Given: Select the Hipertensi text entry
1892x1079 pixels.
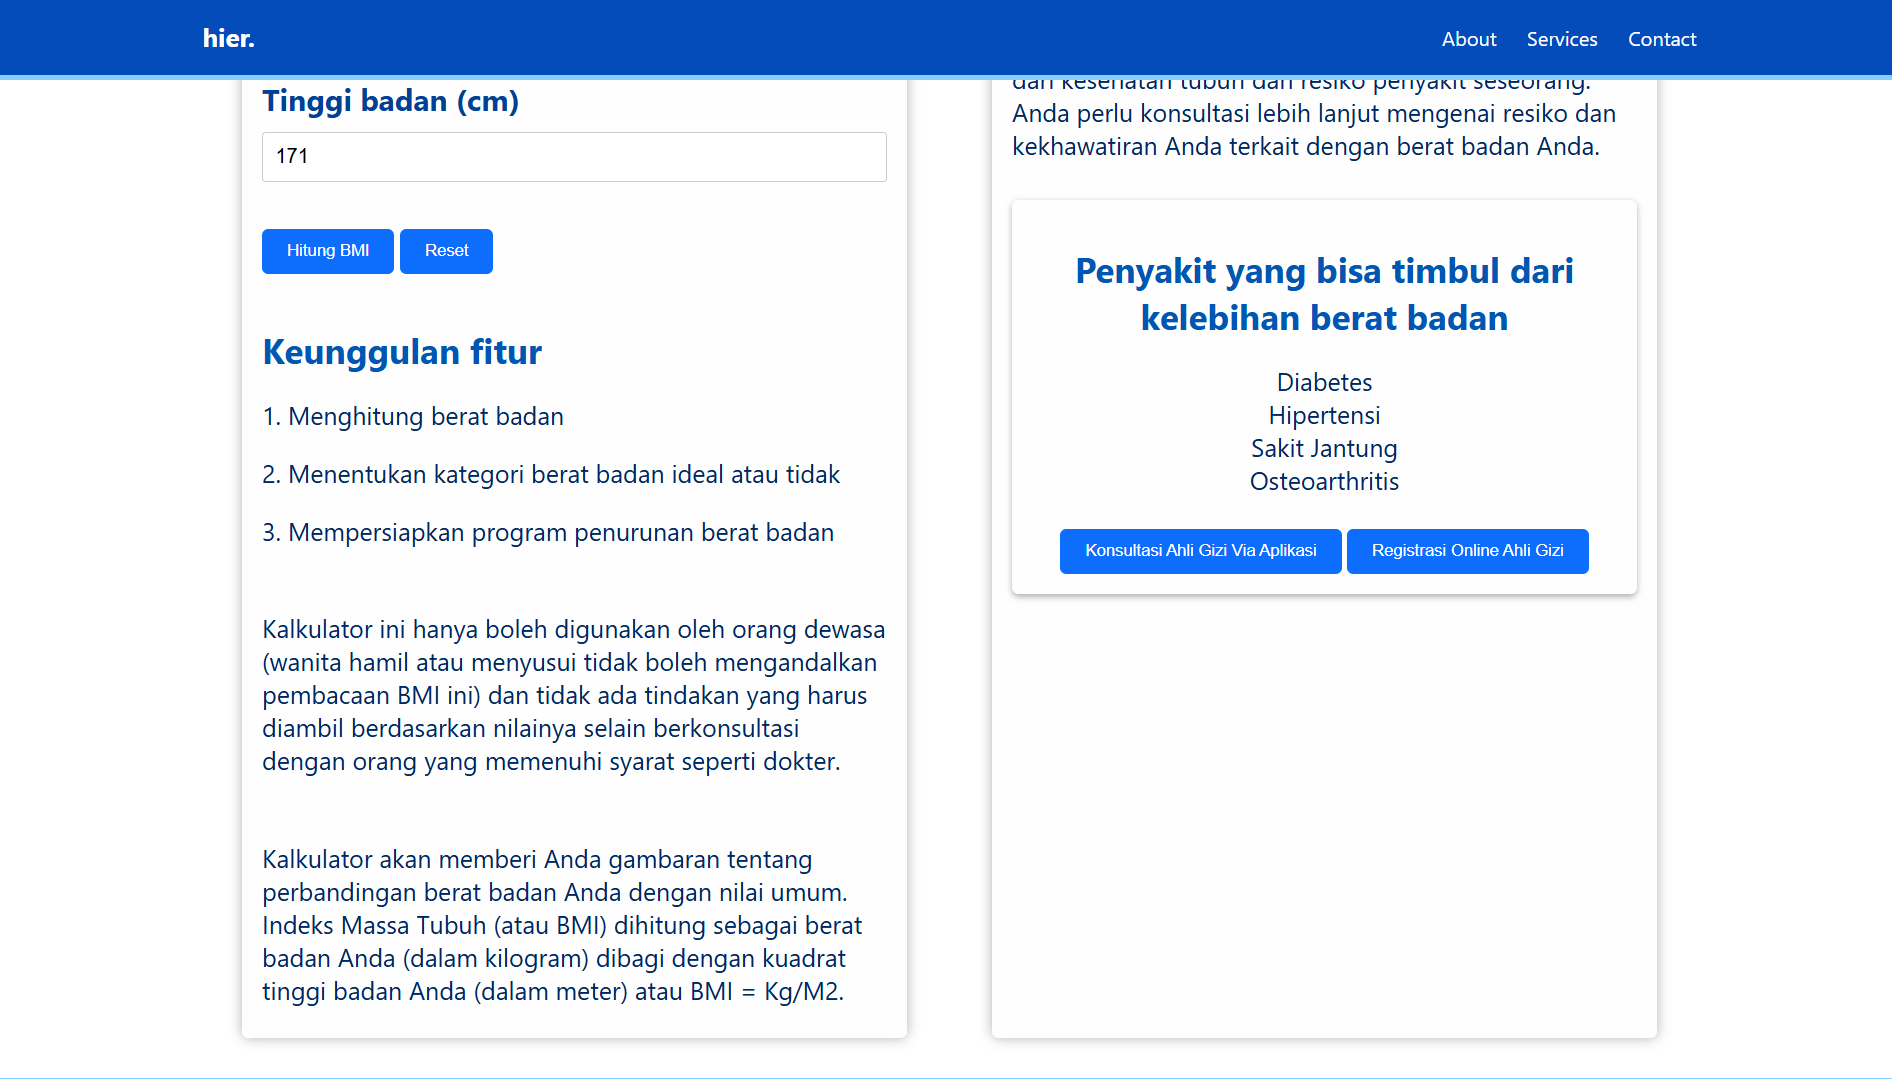Looking at the screenshot, I should [1324, 416].
